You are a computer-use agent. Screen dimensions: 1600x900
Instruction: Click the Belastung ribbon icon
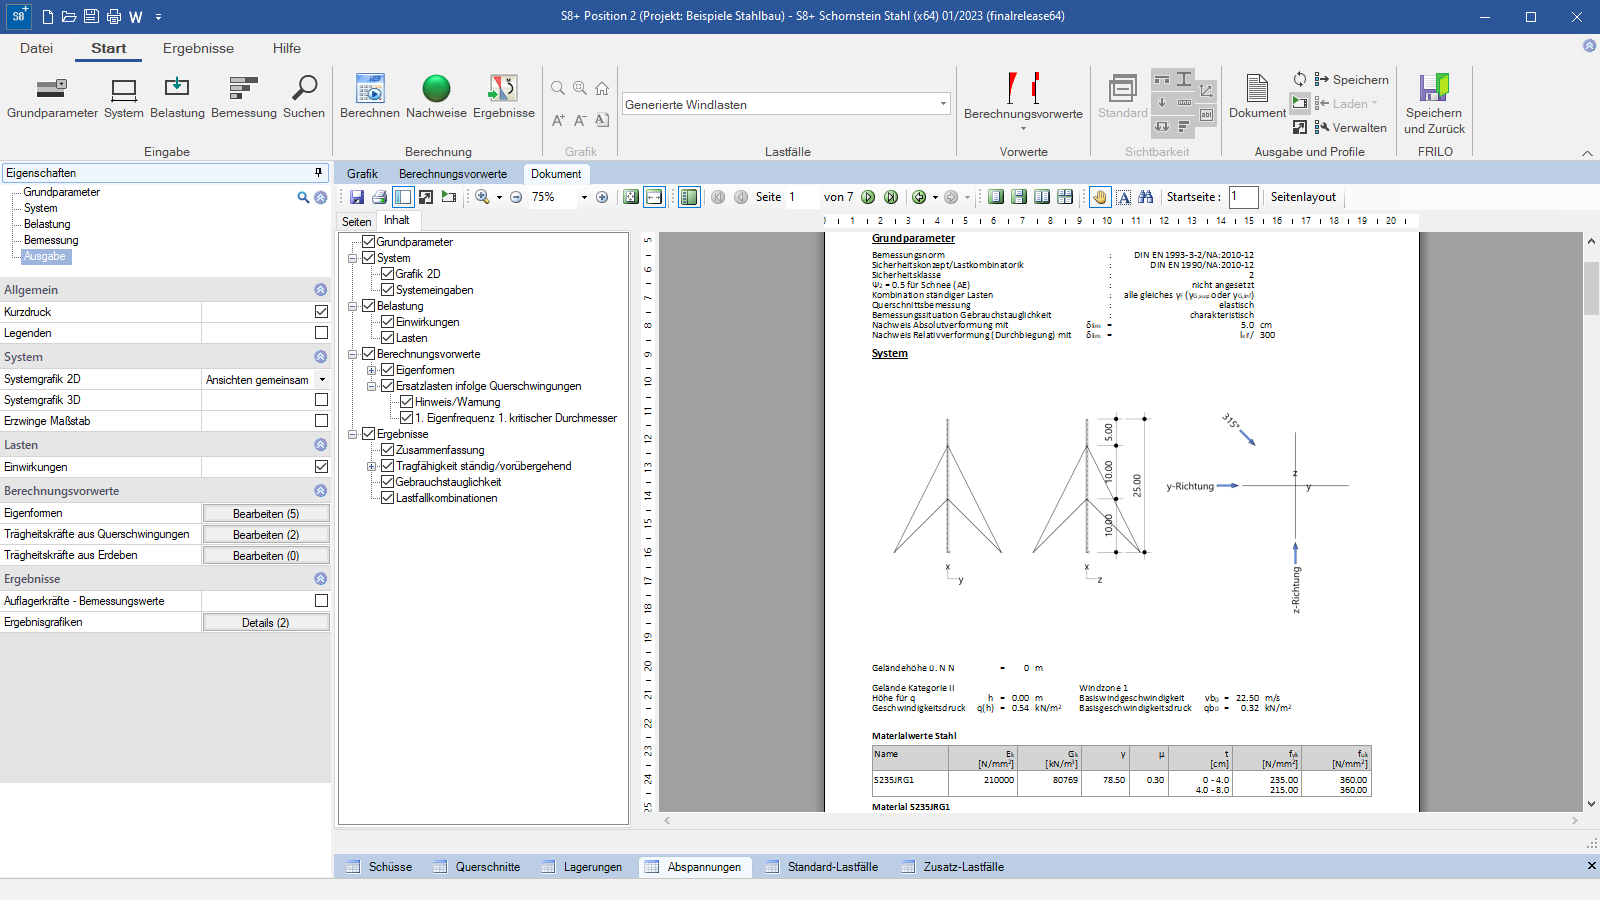point(177,97)
